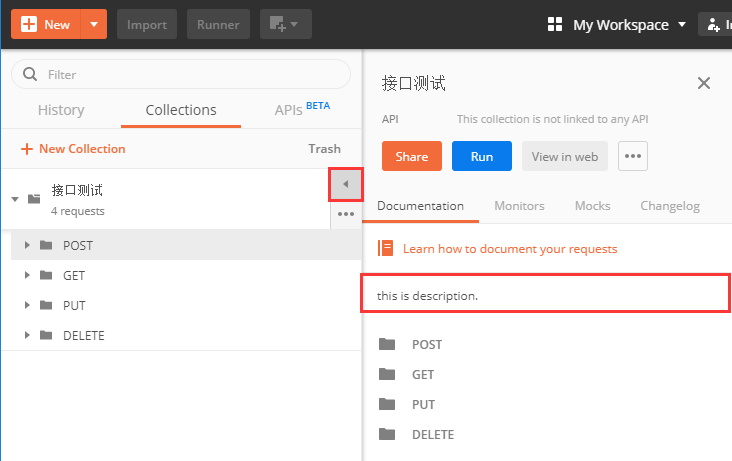This screenshot has width=732, height=461.
Task: Click the workspace grid icon
Action: [x=555, y=24]
